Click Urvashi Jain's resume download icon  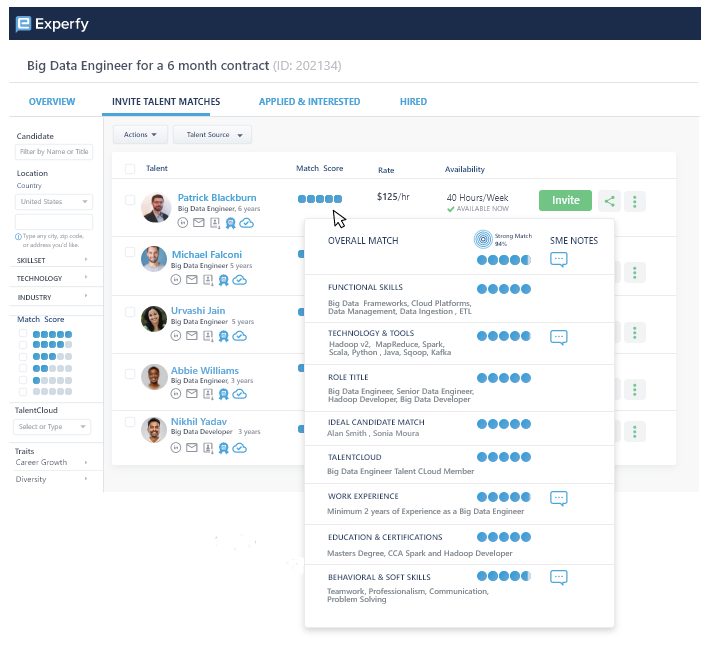208,336
